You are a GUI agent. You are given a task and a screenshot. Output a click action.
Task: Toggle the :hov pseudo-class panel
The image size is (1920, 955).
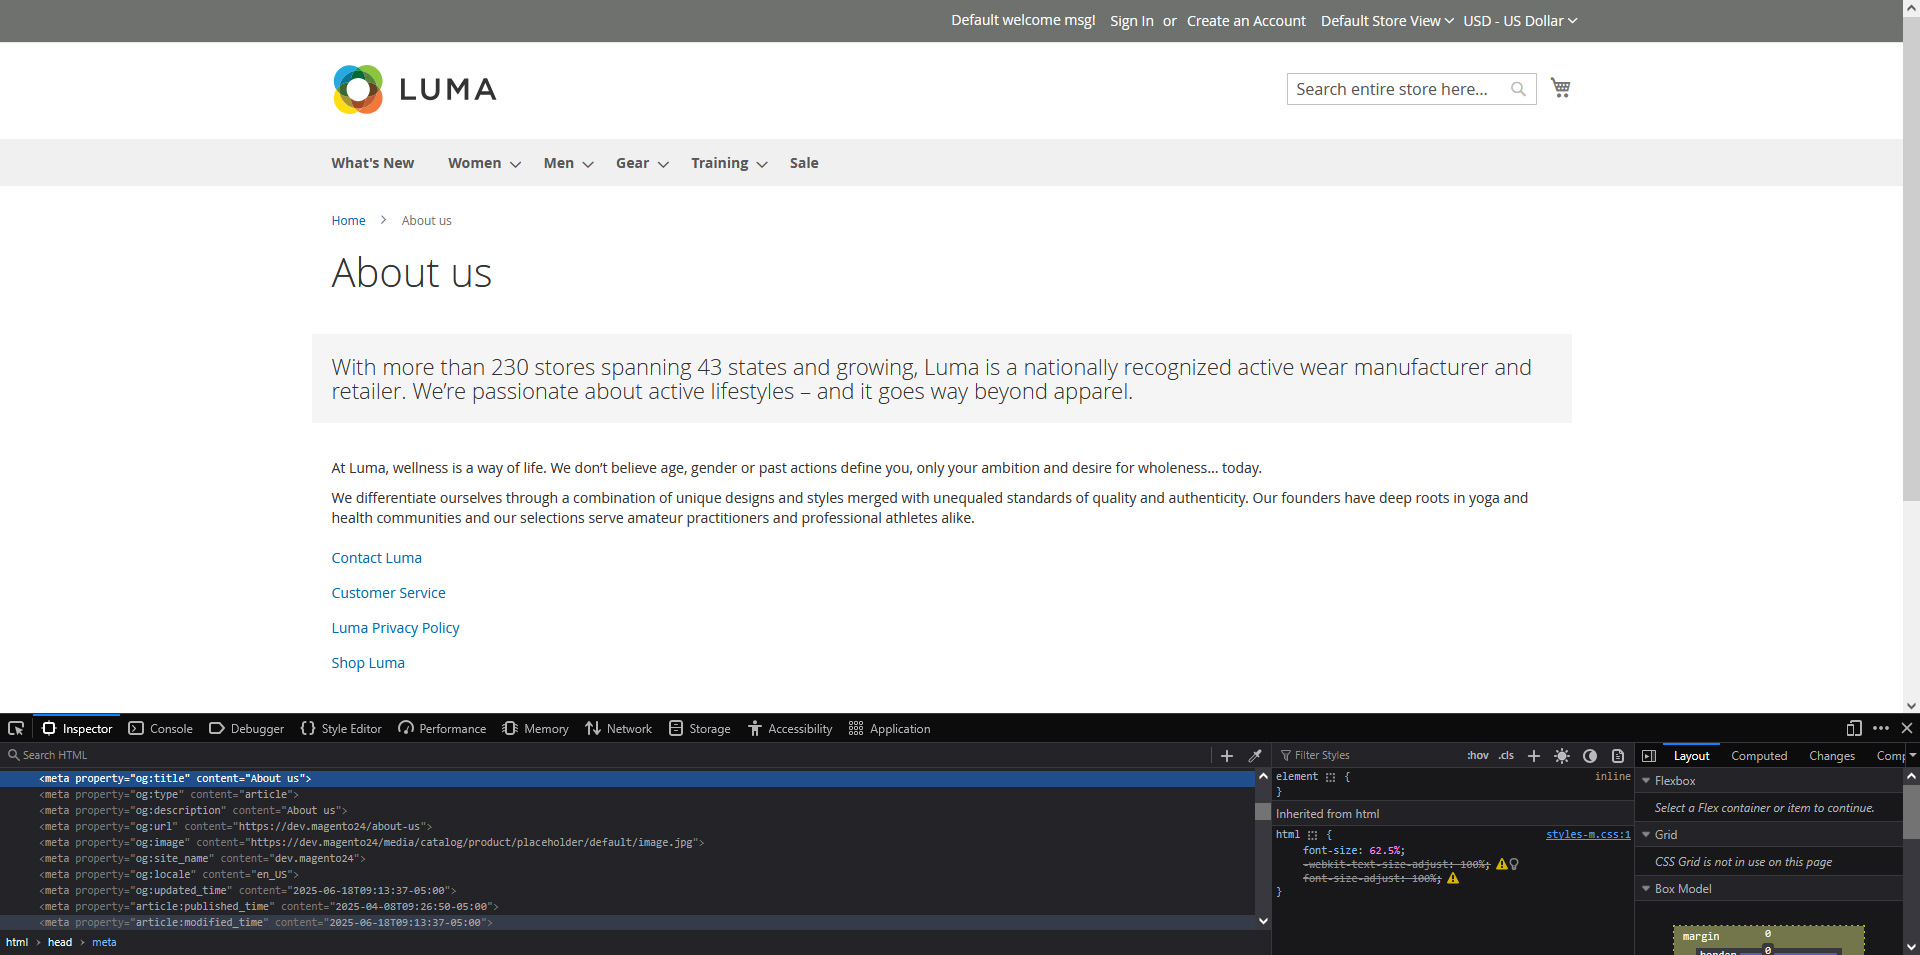1478,755
